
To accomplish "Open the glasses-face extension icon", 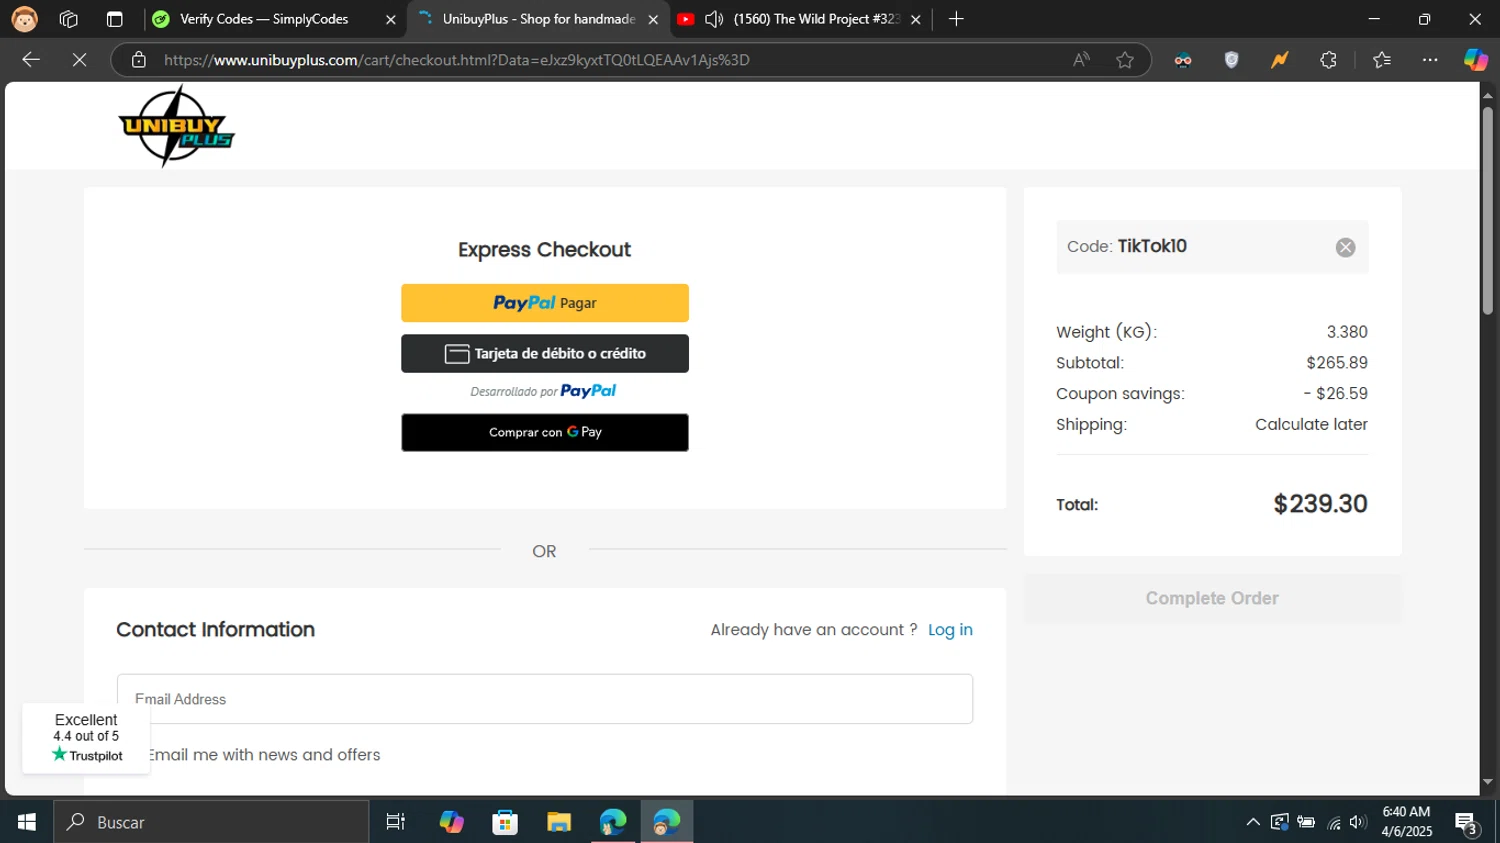I will (1183, 60).
